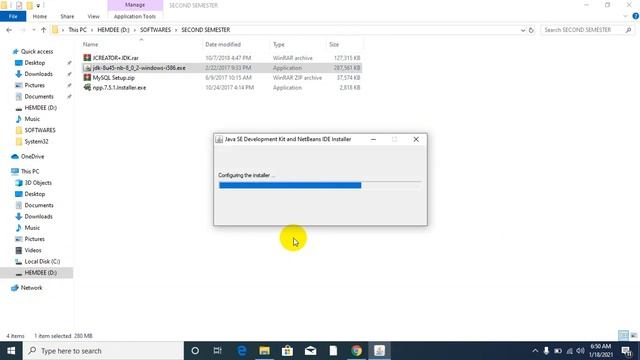Open the volume control tray icon
Image resolution: width=640 pixels, height=360 pixels.
[580, 351]
